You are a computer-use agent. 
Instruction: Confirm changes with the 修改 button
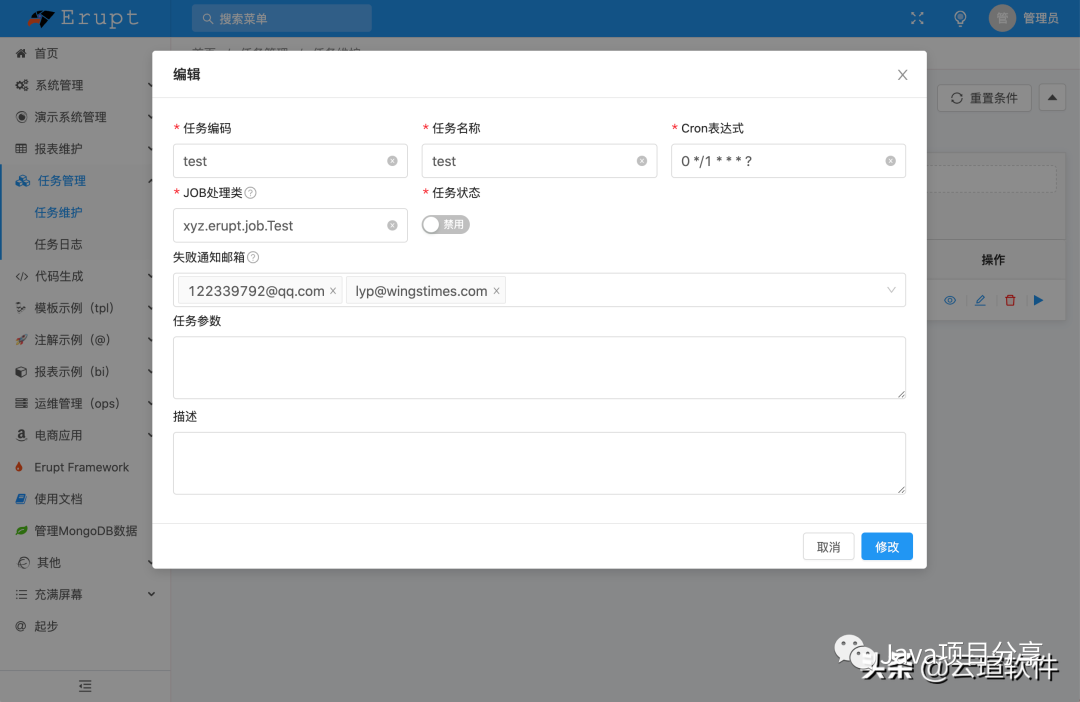(x=886, y=547)
